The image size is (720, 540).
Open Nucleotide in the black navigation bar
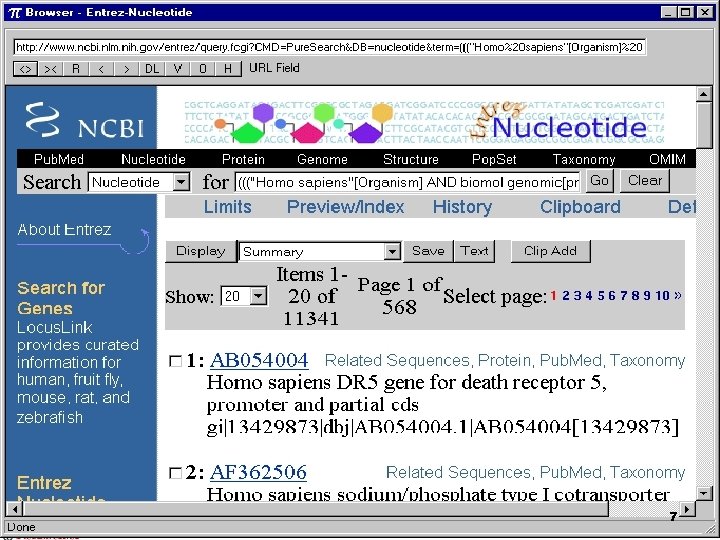pyautogui.click(x=153, y=159)
